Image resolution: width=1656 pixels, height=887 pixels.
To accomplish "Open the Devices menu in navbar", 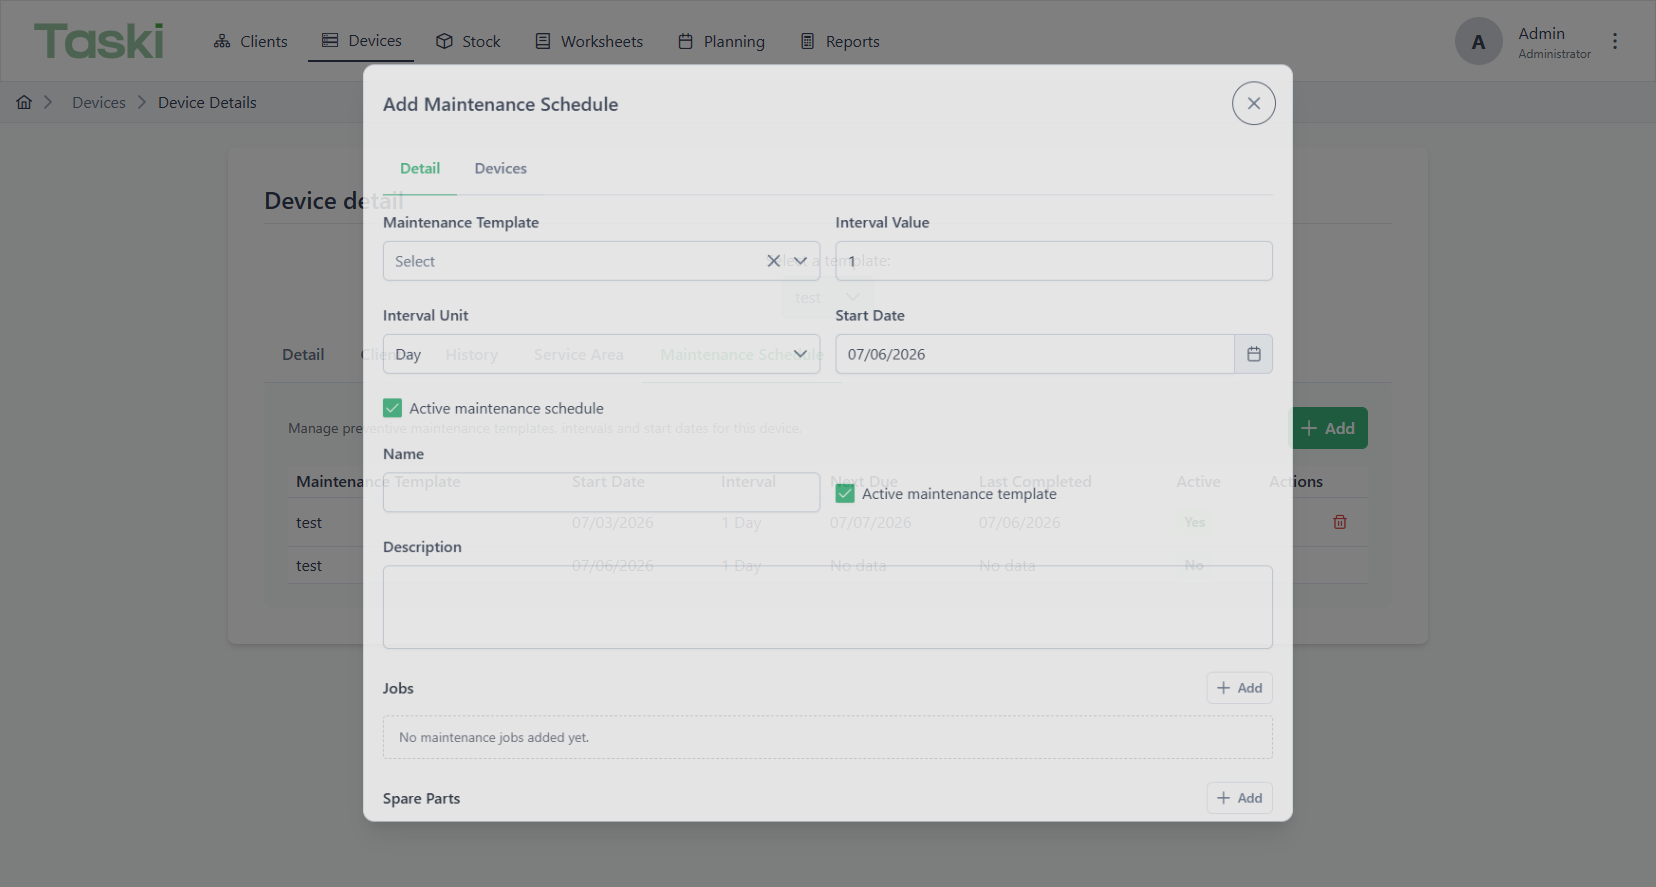I will pos(361,41).
